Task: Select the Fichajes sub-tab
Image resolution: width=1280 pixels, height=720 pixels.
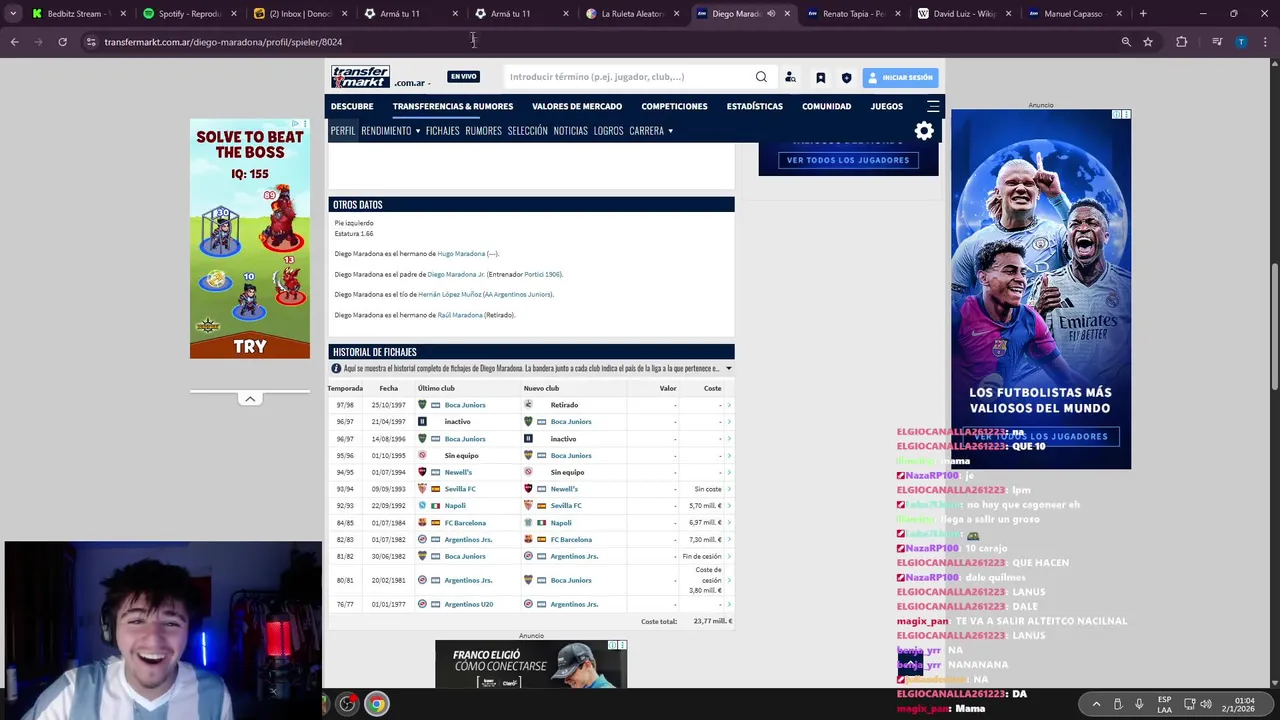Action: [442, 131]
